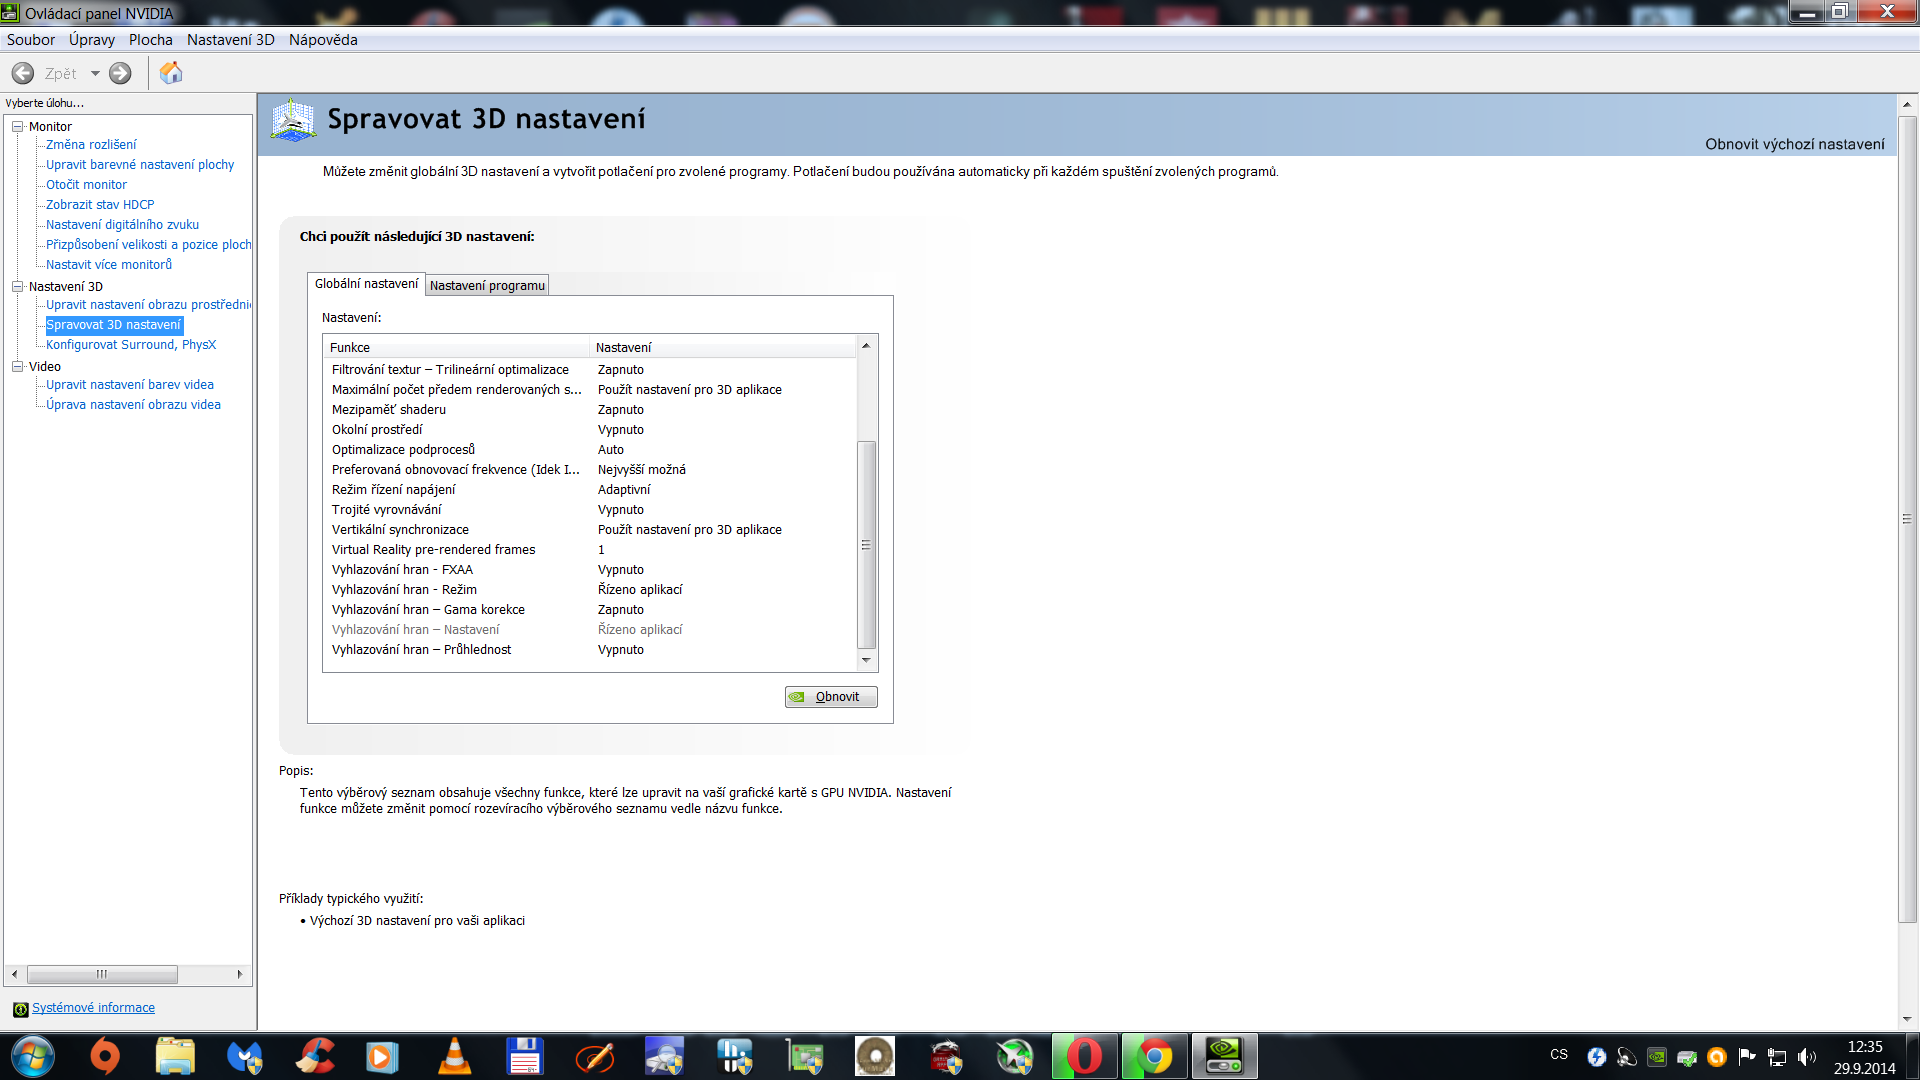Click the Systémové informace icon

20,1009
